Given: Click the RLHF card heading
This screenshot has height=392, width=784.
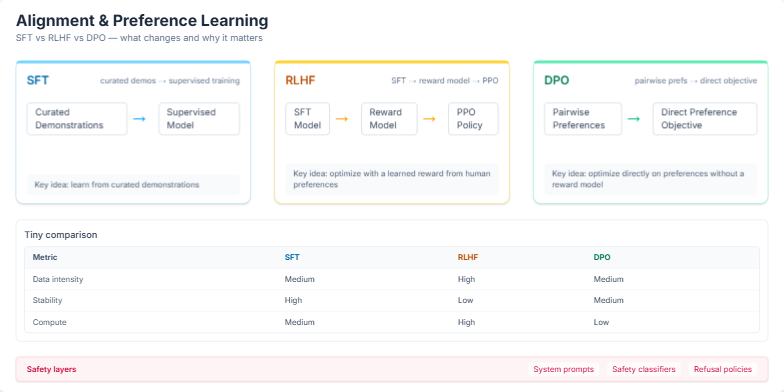Looking at the screenshot, I should [x=300, y=80].
